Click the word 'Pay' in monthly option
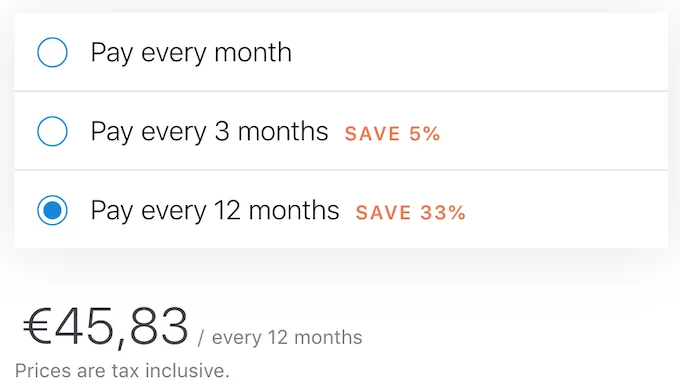Screen dimensions: 680x391 click(111, 54)
